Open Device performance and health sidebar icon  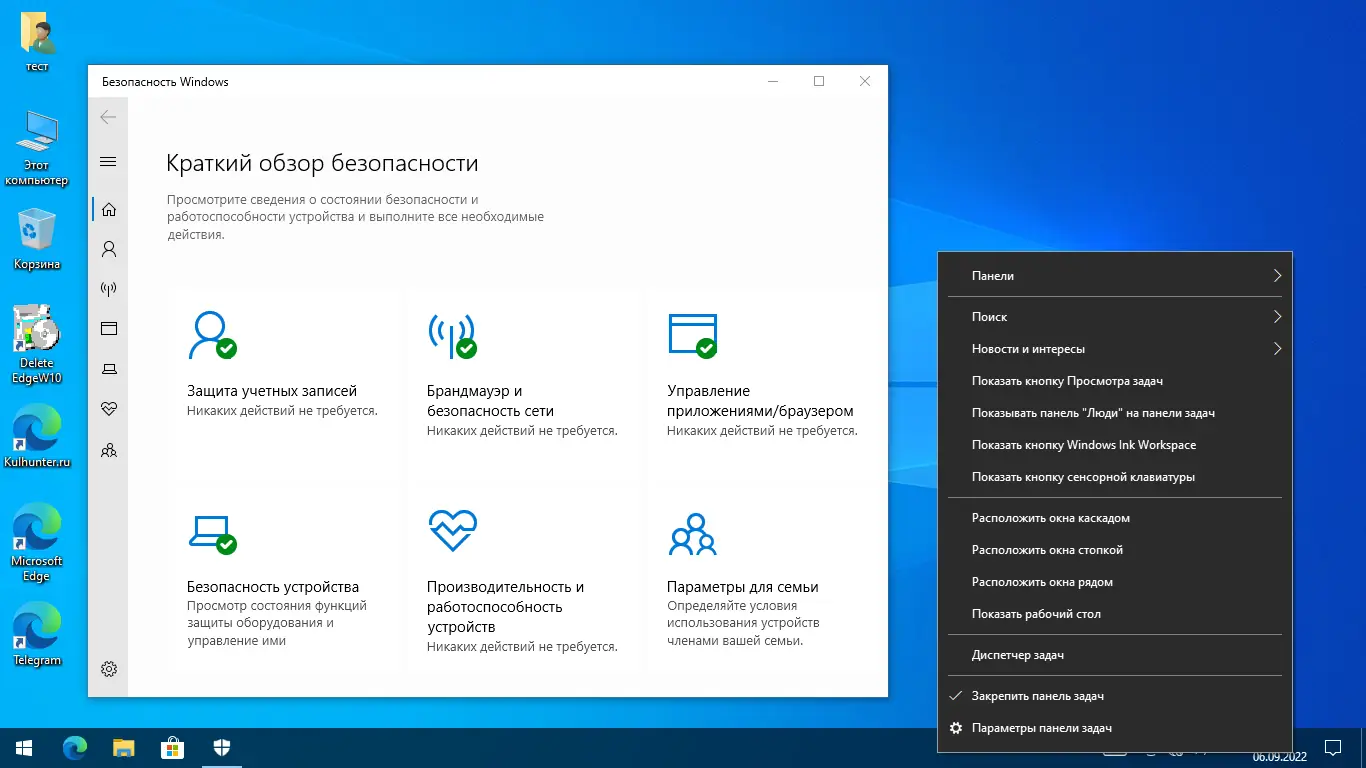(x=108, y=408)
